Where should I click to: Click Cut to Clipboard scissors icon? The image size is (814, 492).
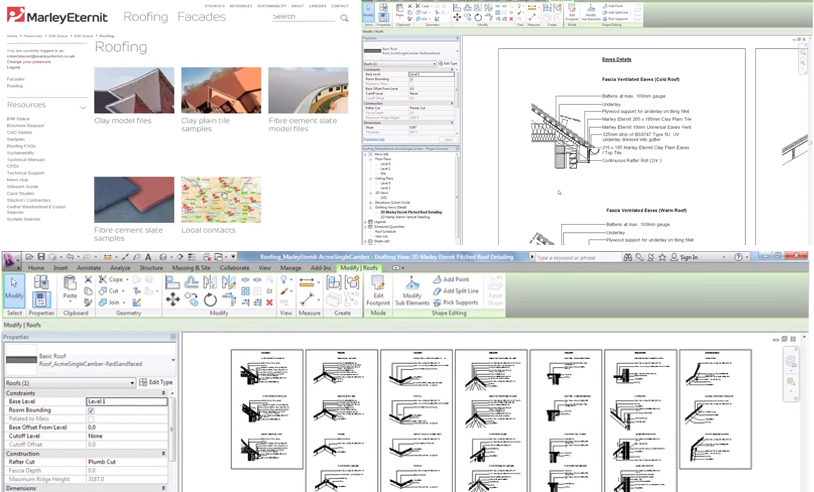point(88,279)
